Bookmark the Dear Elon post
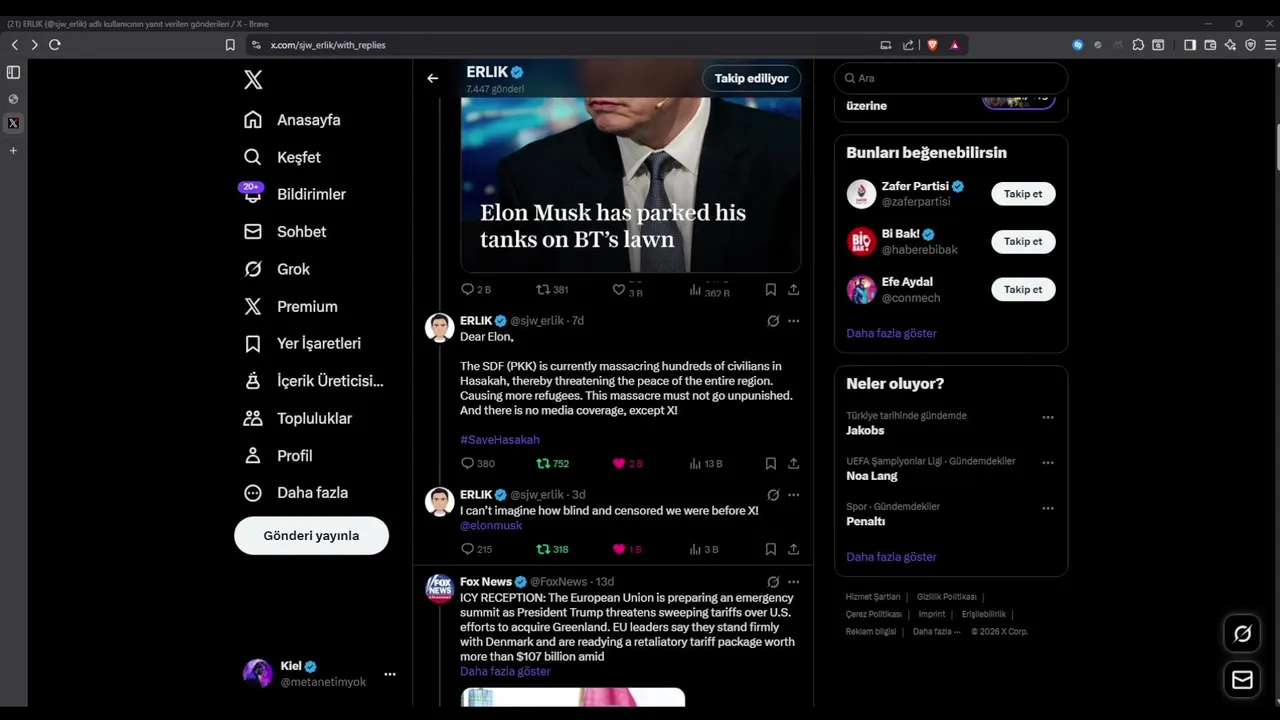This screenshot has width=1280, height=720. [771, 464]
